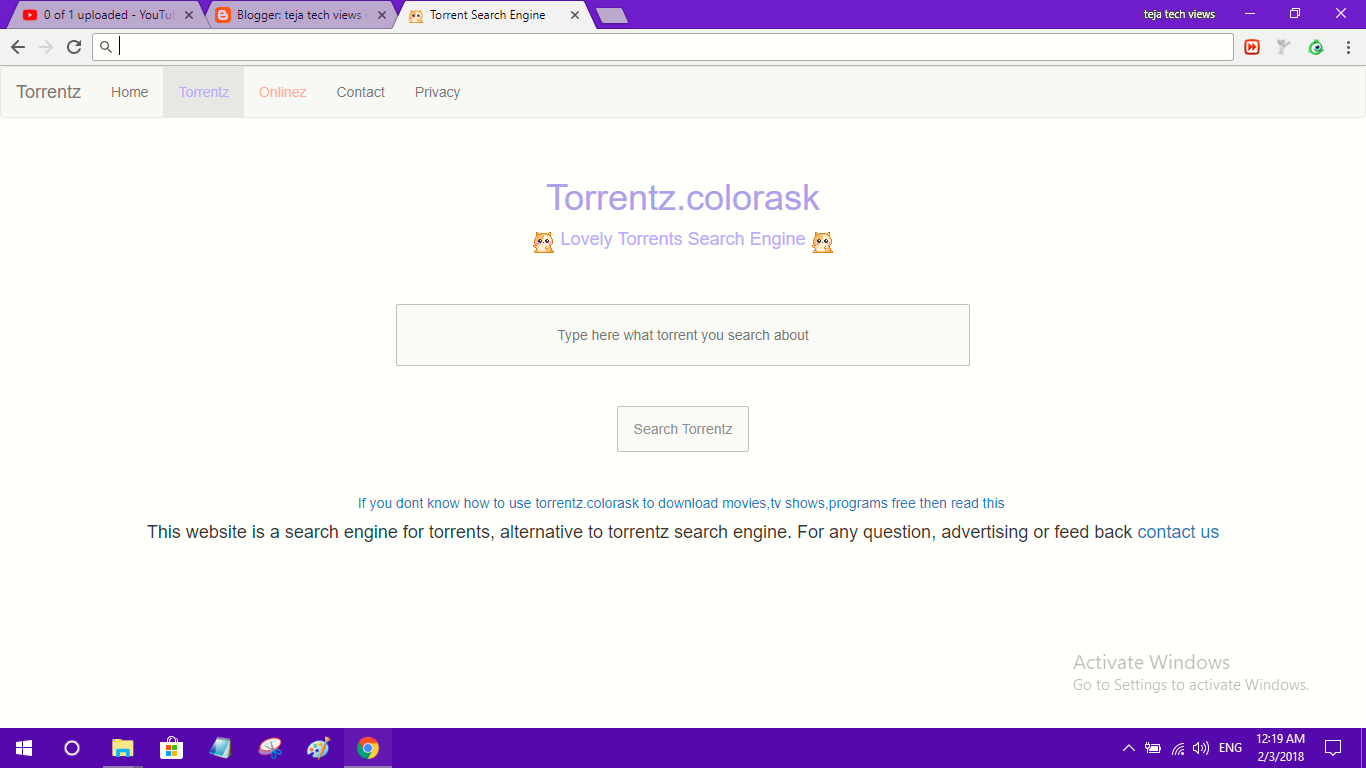Click the cat icon right of subtitle
The image size is (1366, 768).
822,242
